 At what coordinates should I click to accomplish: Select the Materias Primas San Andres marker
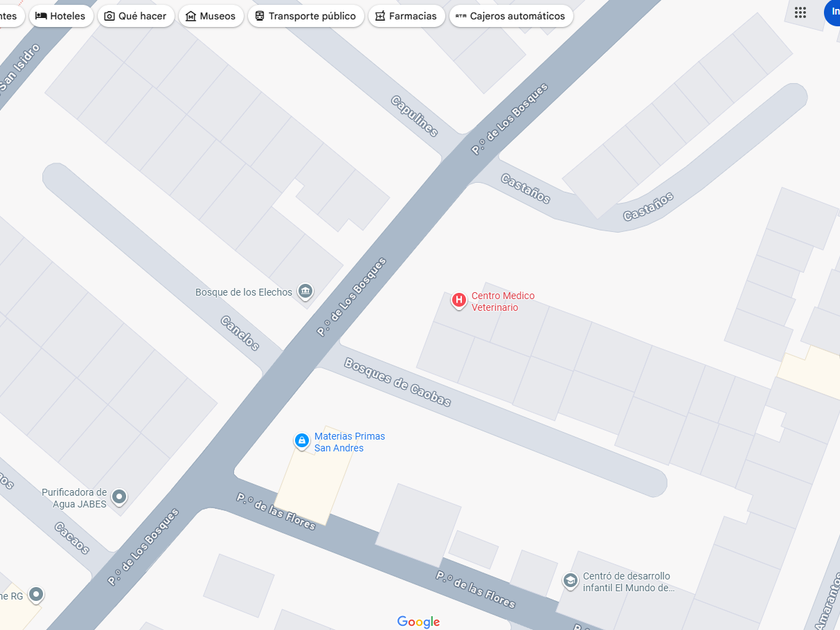302,441
